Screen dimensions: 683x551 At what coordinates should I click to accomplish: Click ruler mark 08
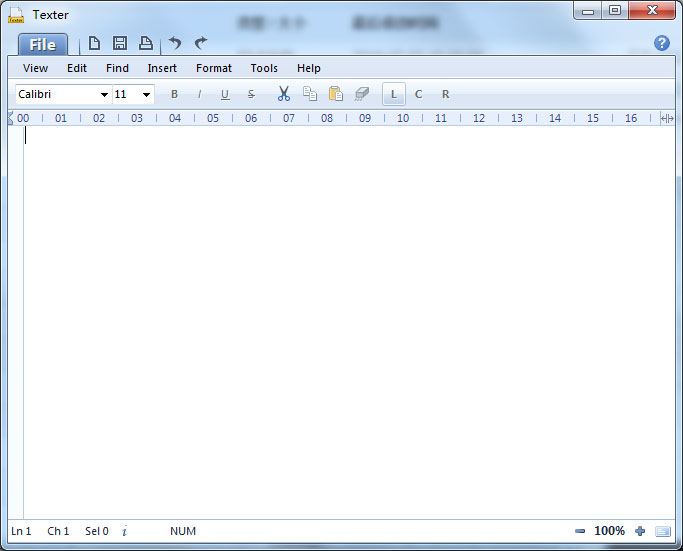pyautogui.click(x=327, y=118)
